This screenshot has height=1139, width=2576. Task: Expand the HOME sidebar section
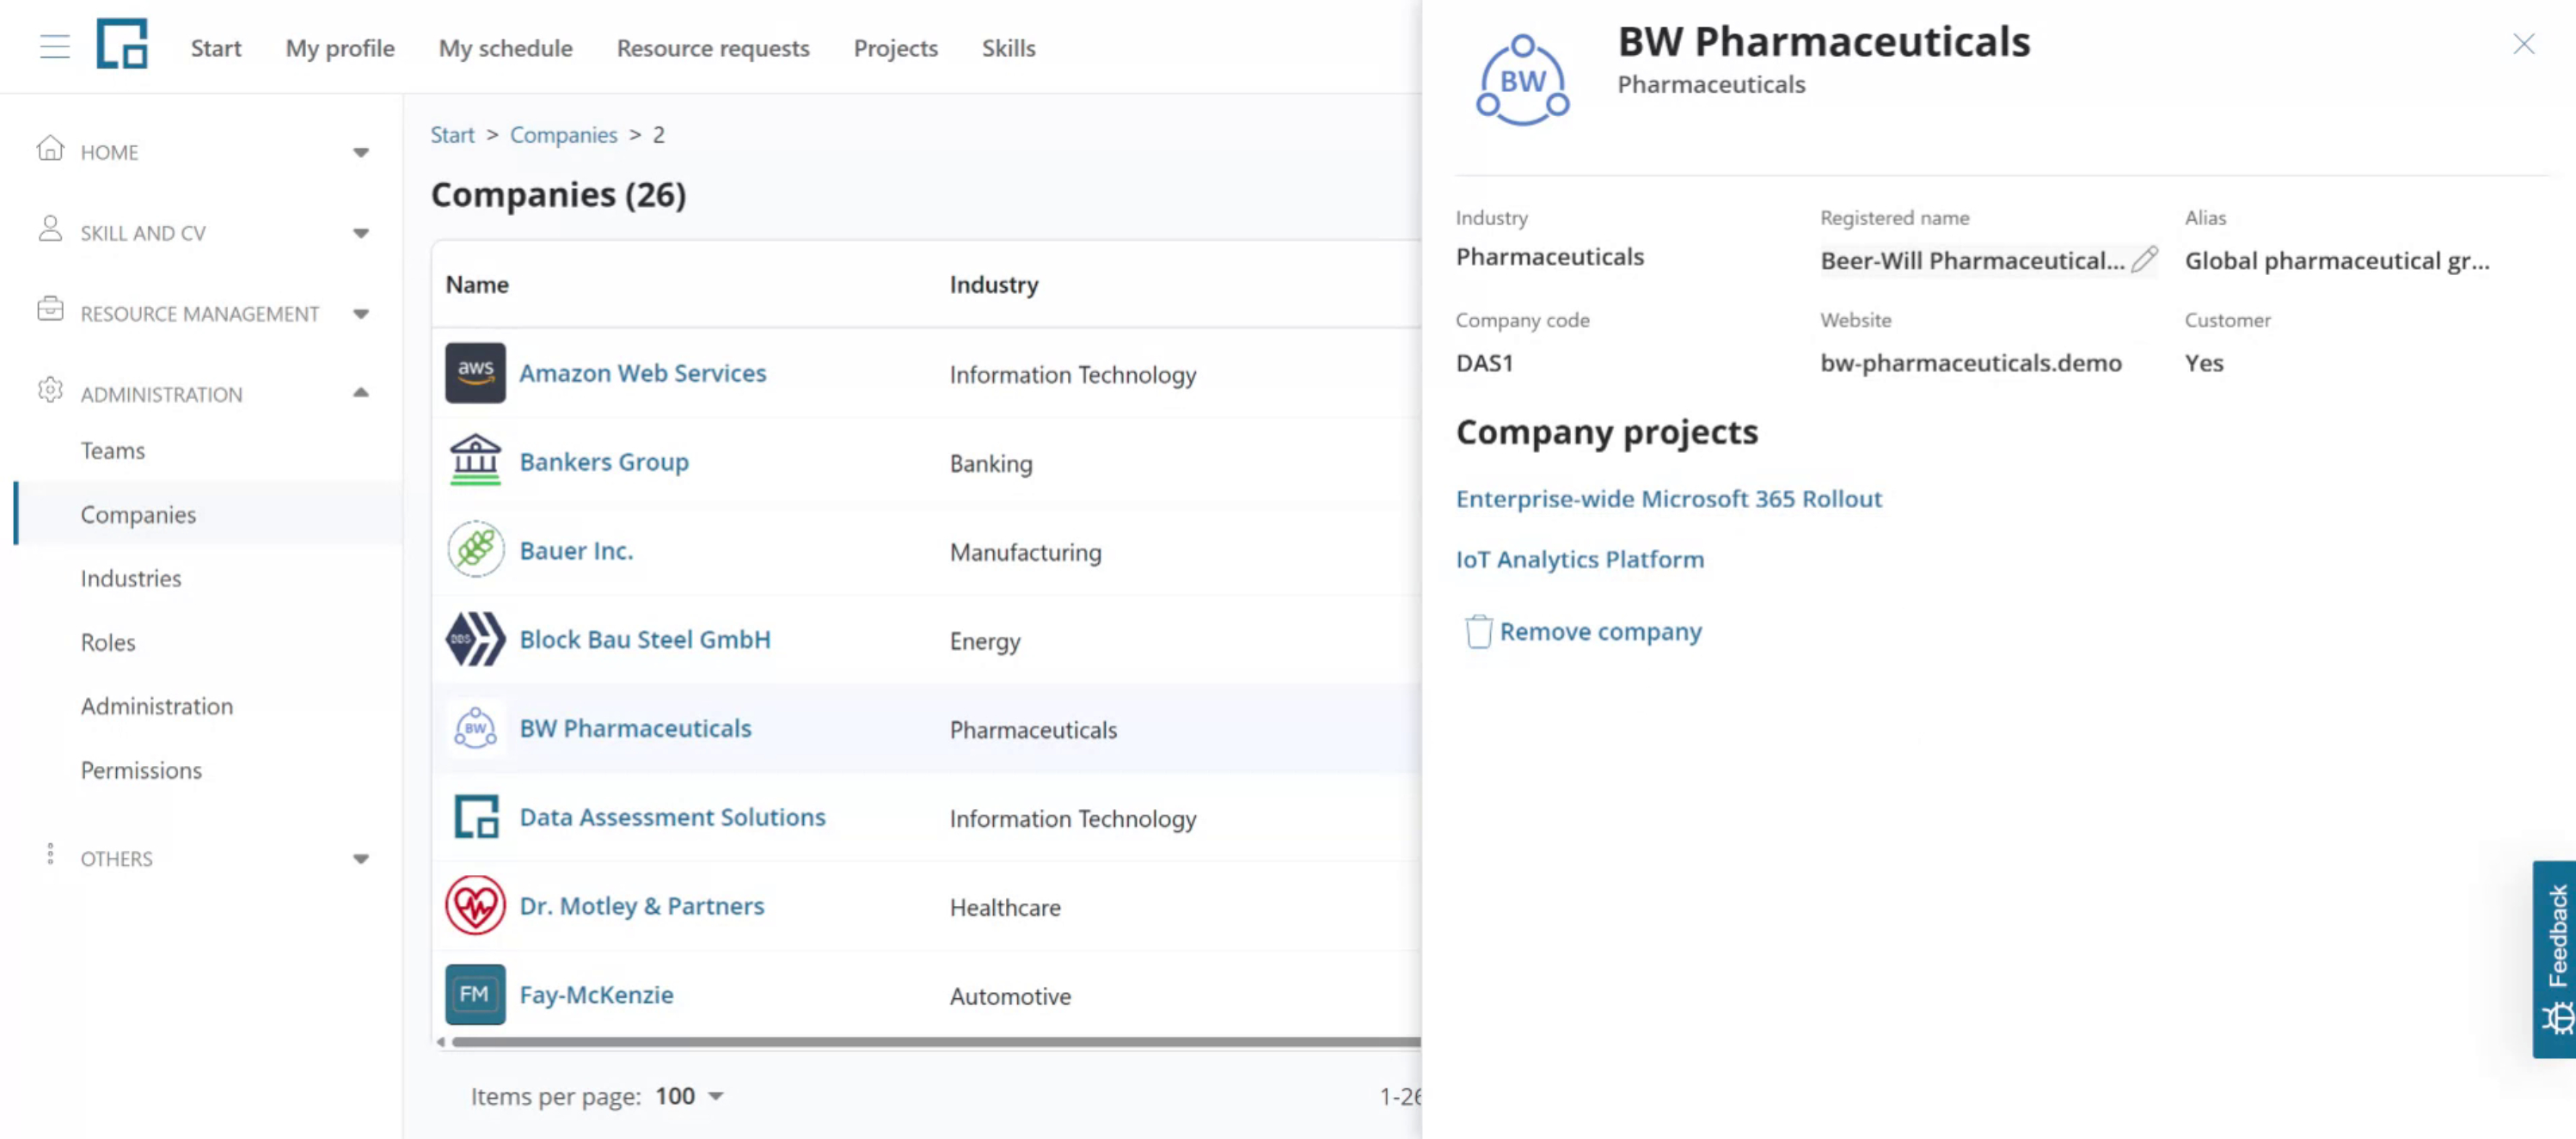click(361, 152)
